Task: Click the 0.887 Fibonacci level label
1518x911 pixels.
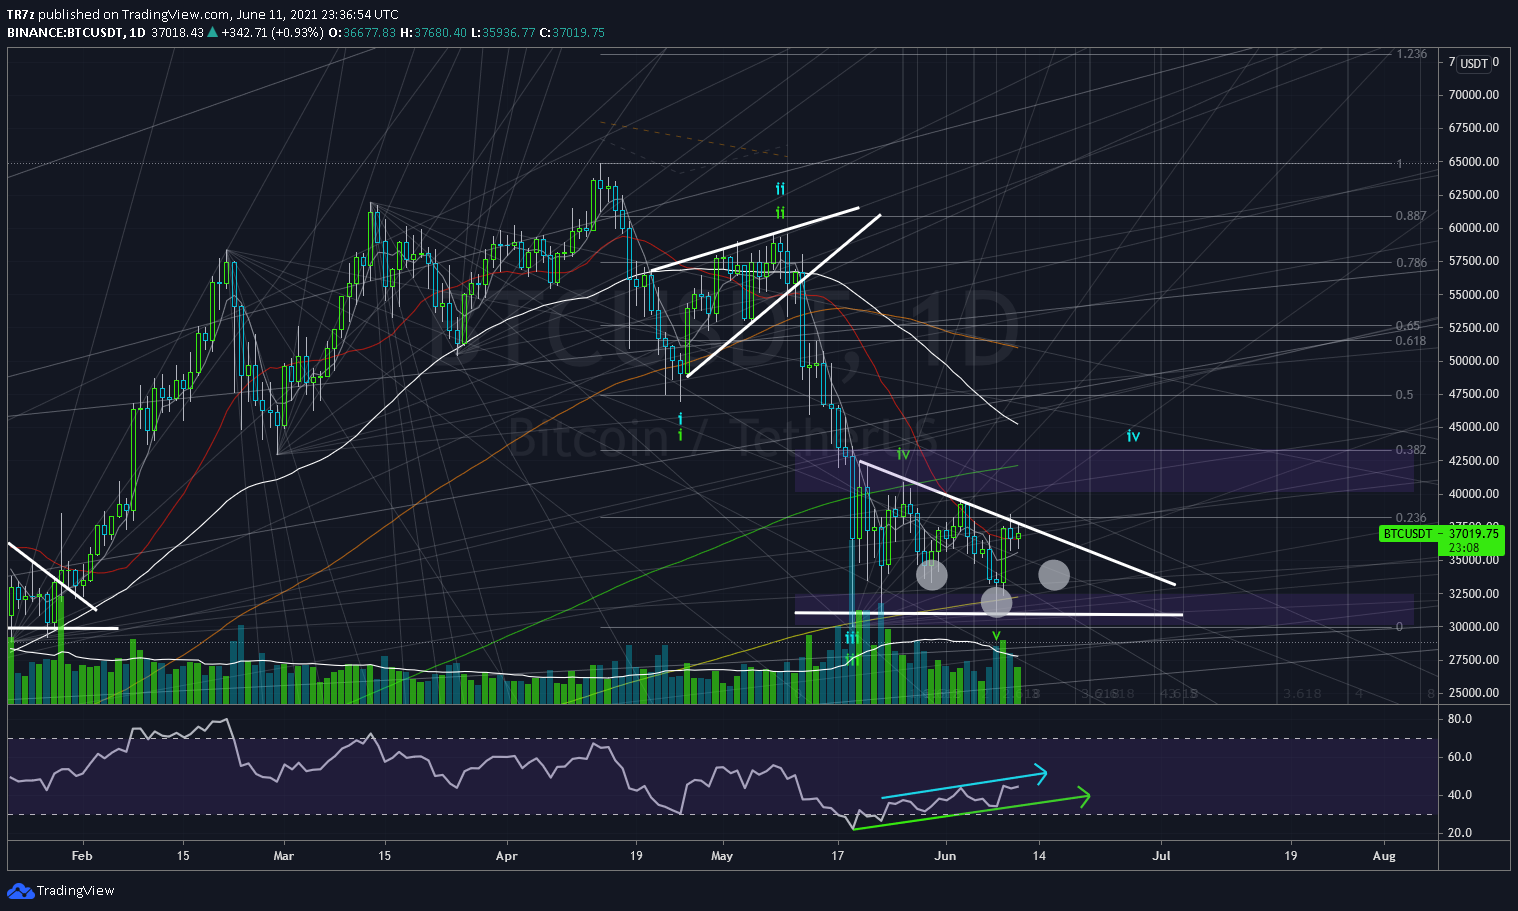Action: 1412,216
